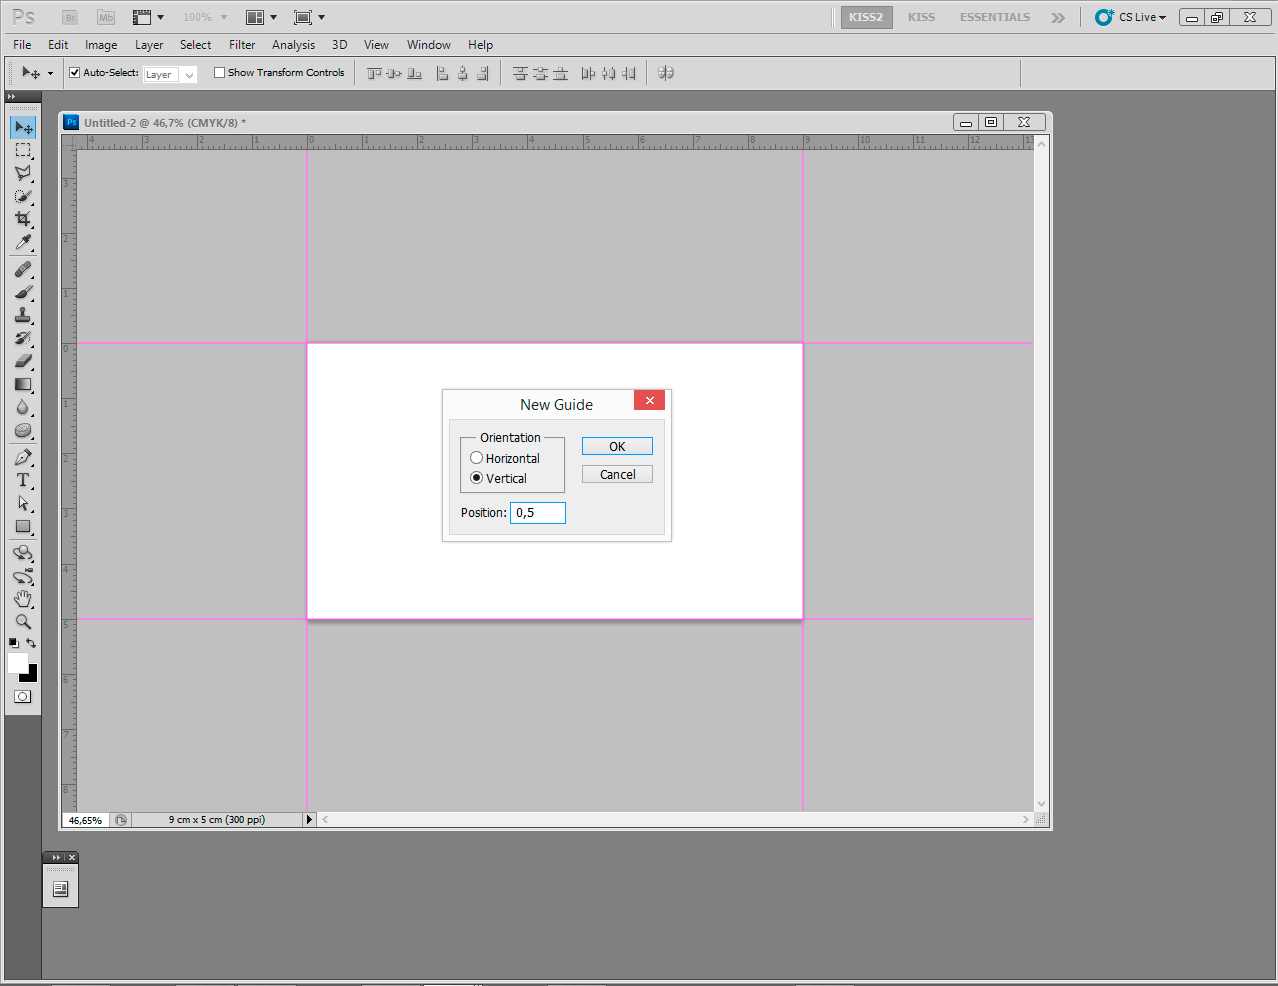This screenshot has width=1278, height=986.
Task: Select the Zoom tool
Action: pos(23,622)
